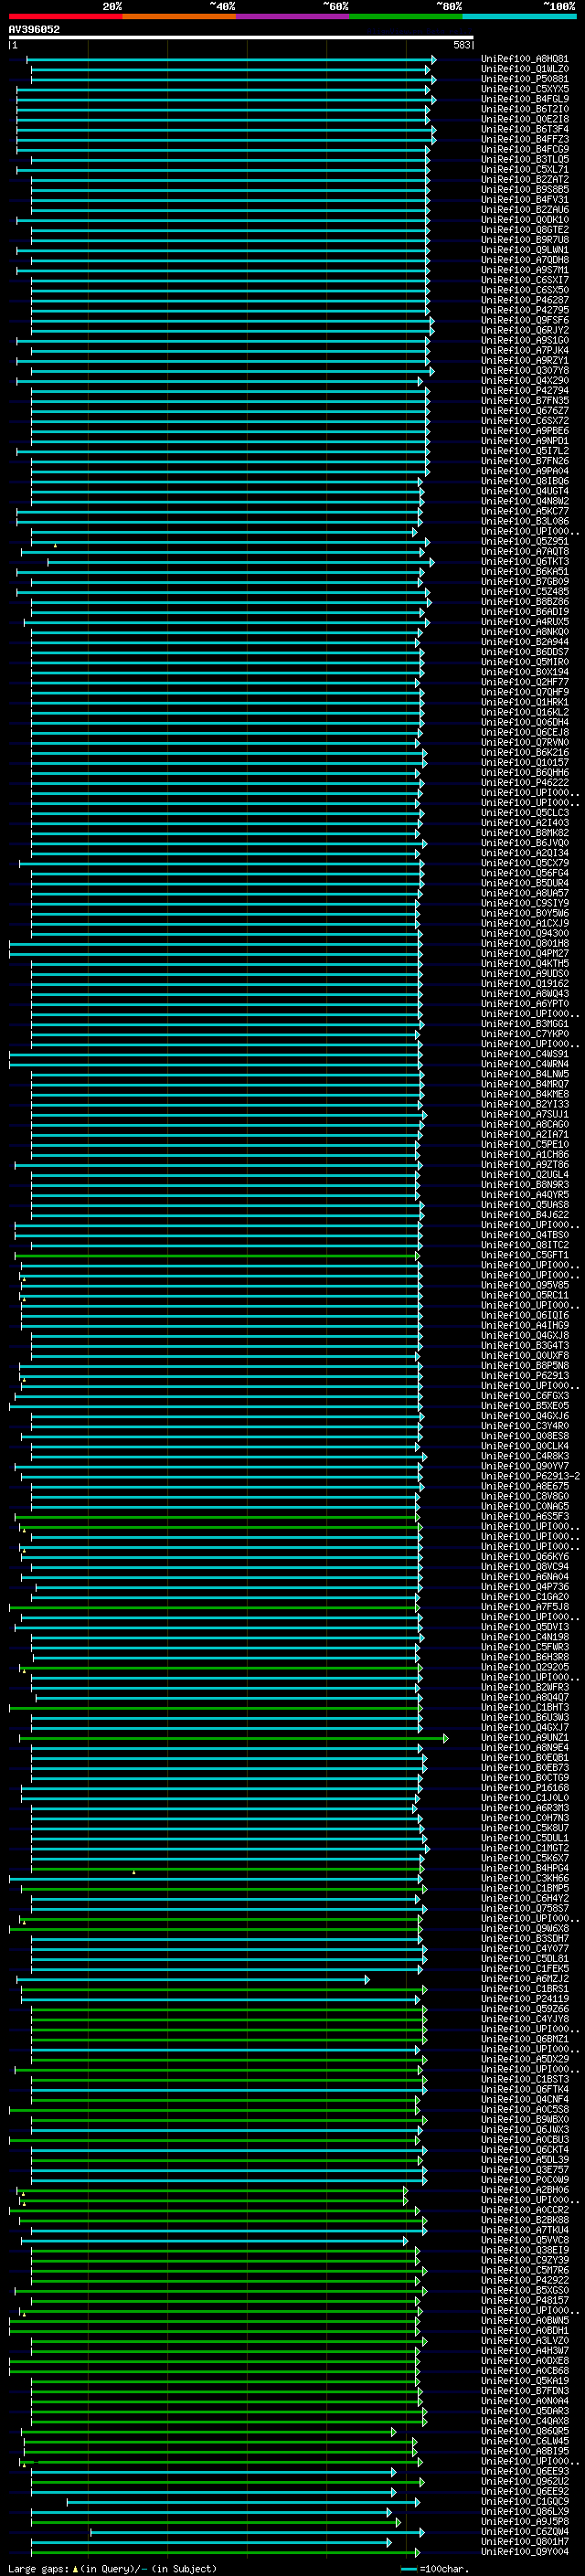This screenshot has height=2576, width=585.
Task: Select the label UniRef100_A9S7M1
Action: pos(525,270)
